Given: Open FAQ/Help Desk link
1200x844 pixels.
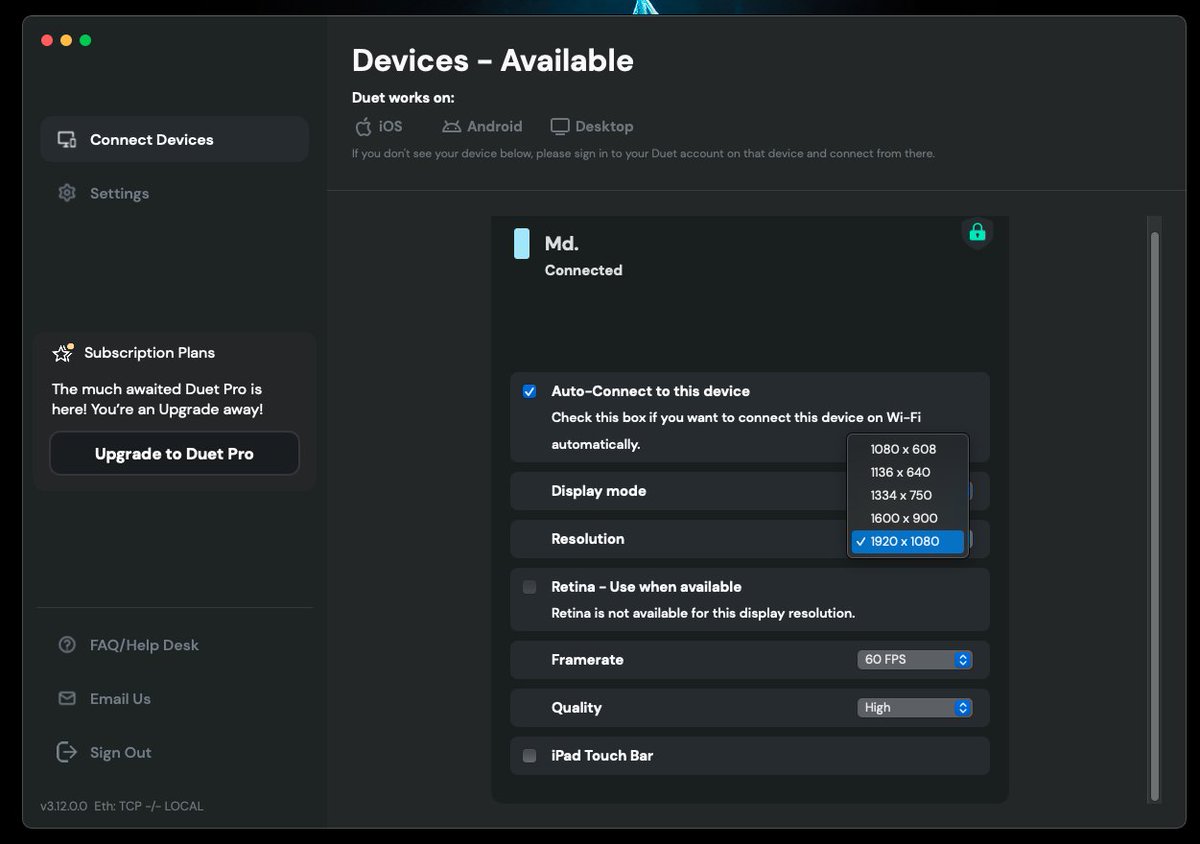Looking at the screenshot, I should 144,645.
